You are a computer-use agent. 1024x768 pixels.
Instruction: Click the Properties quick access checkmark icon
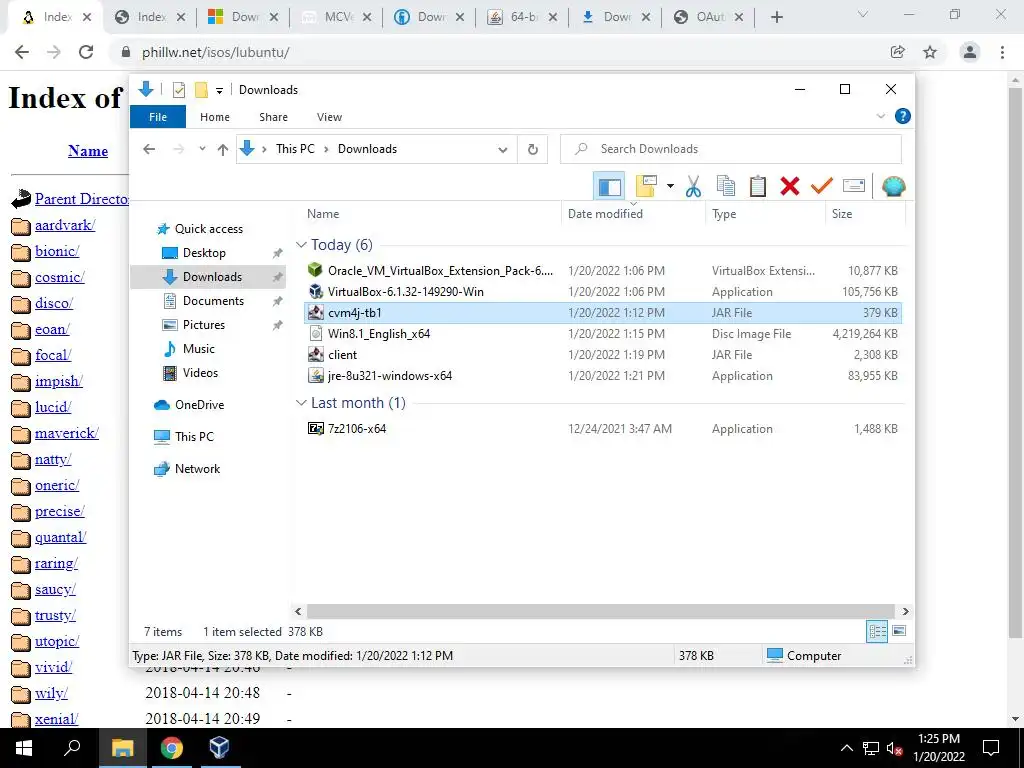click(178, 90)
